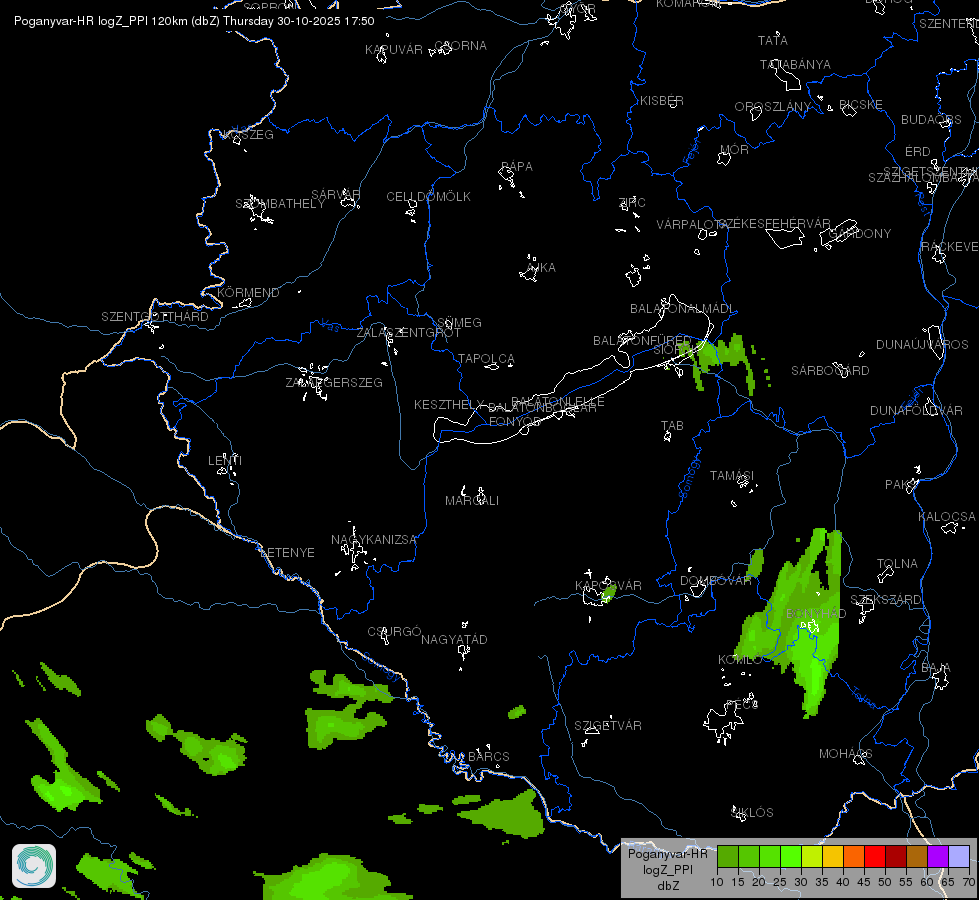Click the TATABÁNYA city label
This screenshot has width=979, height=900.
[795, 65]
